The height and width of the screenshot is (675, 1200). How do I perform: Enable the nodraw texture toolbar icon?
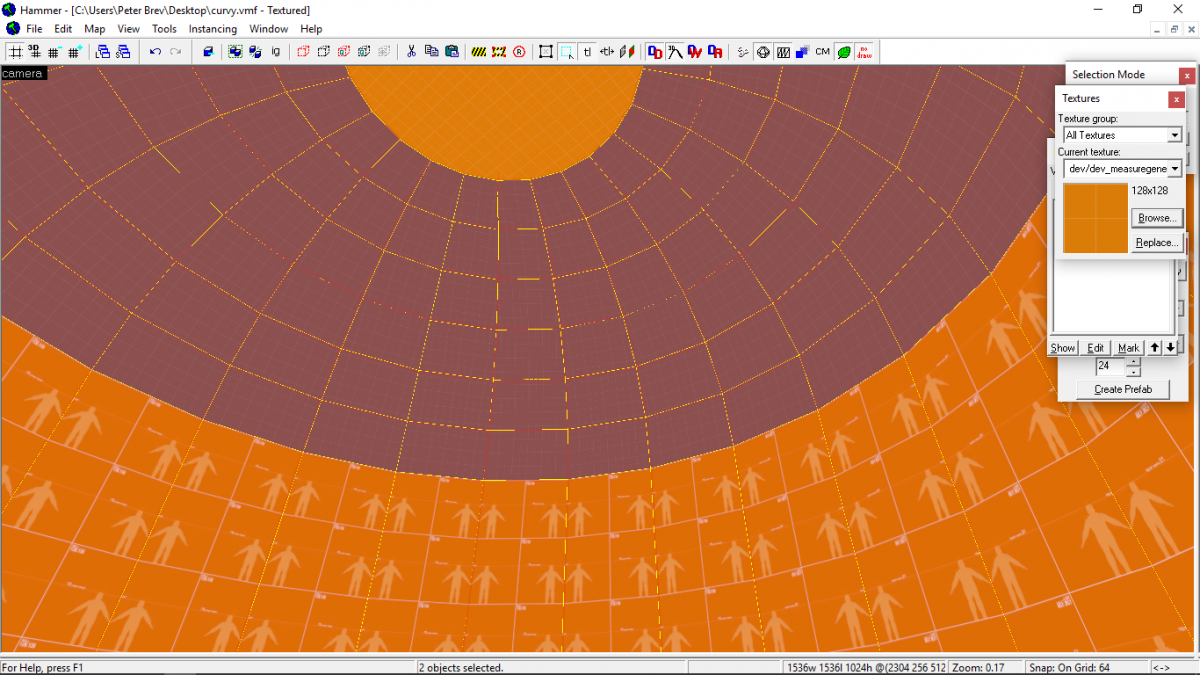pyautogui.click(x=864, y=51)
